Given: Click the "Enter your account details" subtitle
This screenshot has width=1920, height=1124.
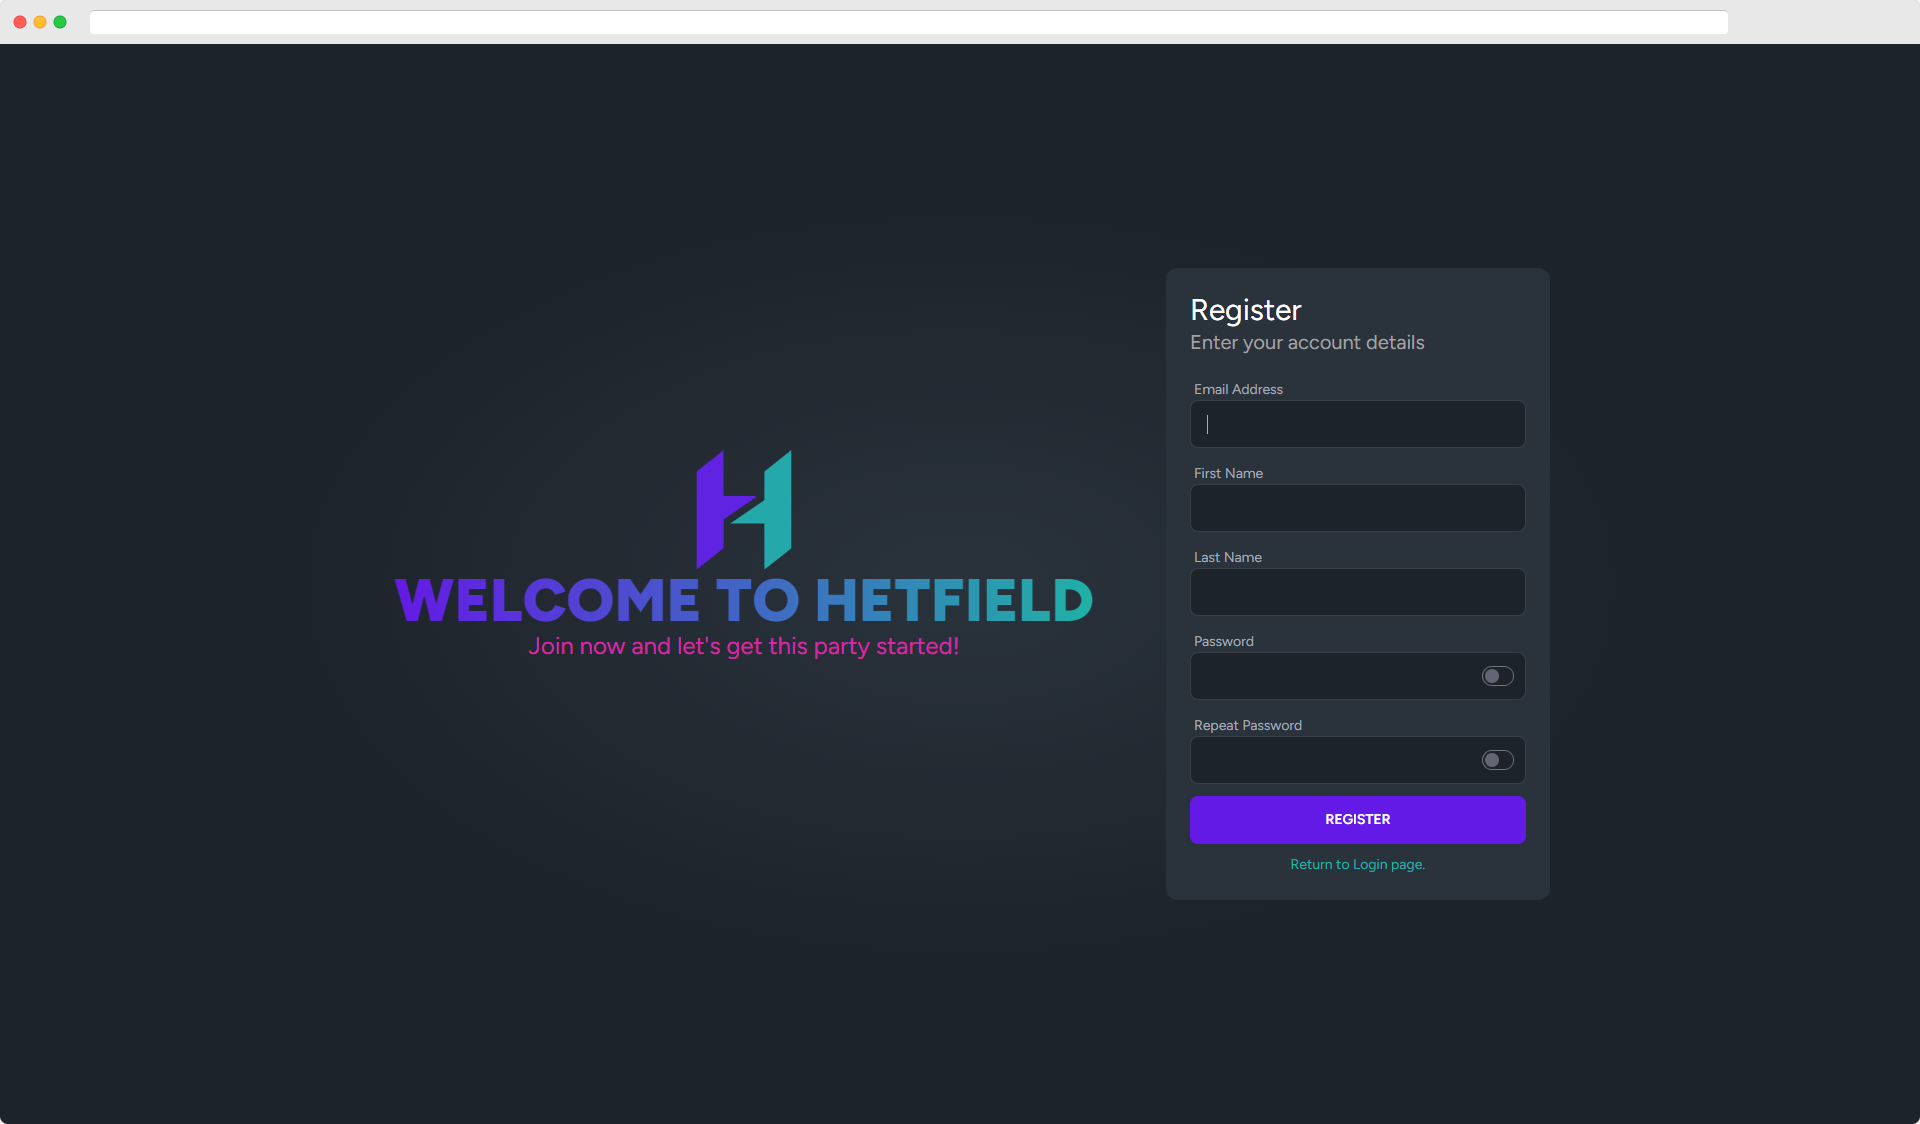Looking at the screenshot, I should (1307, 342).
